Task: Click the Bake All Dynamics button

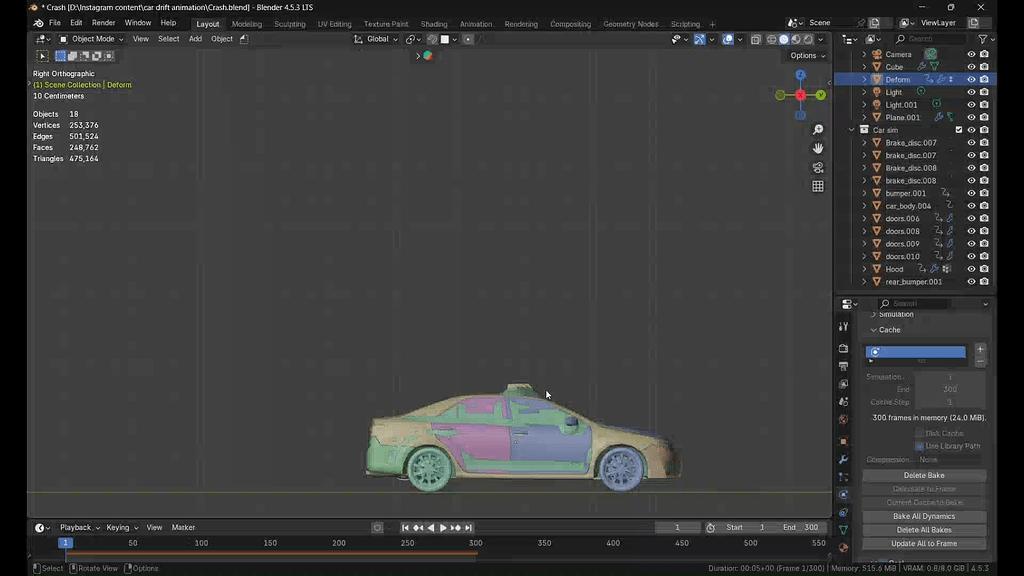Action: (x=924, y=517)
